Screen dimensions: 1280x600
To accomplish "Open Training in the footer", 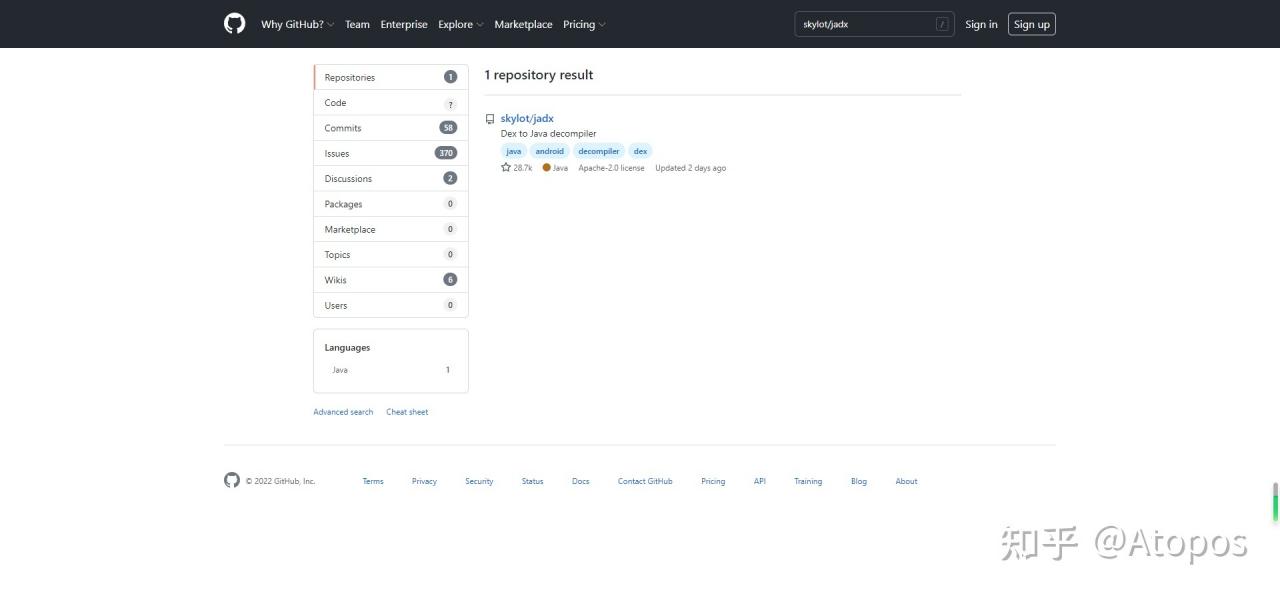I will click(808, 481).
